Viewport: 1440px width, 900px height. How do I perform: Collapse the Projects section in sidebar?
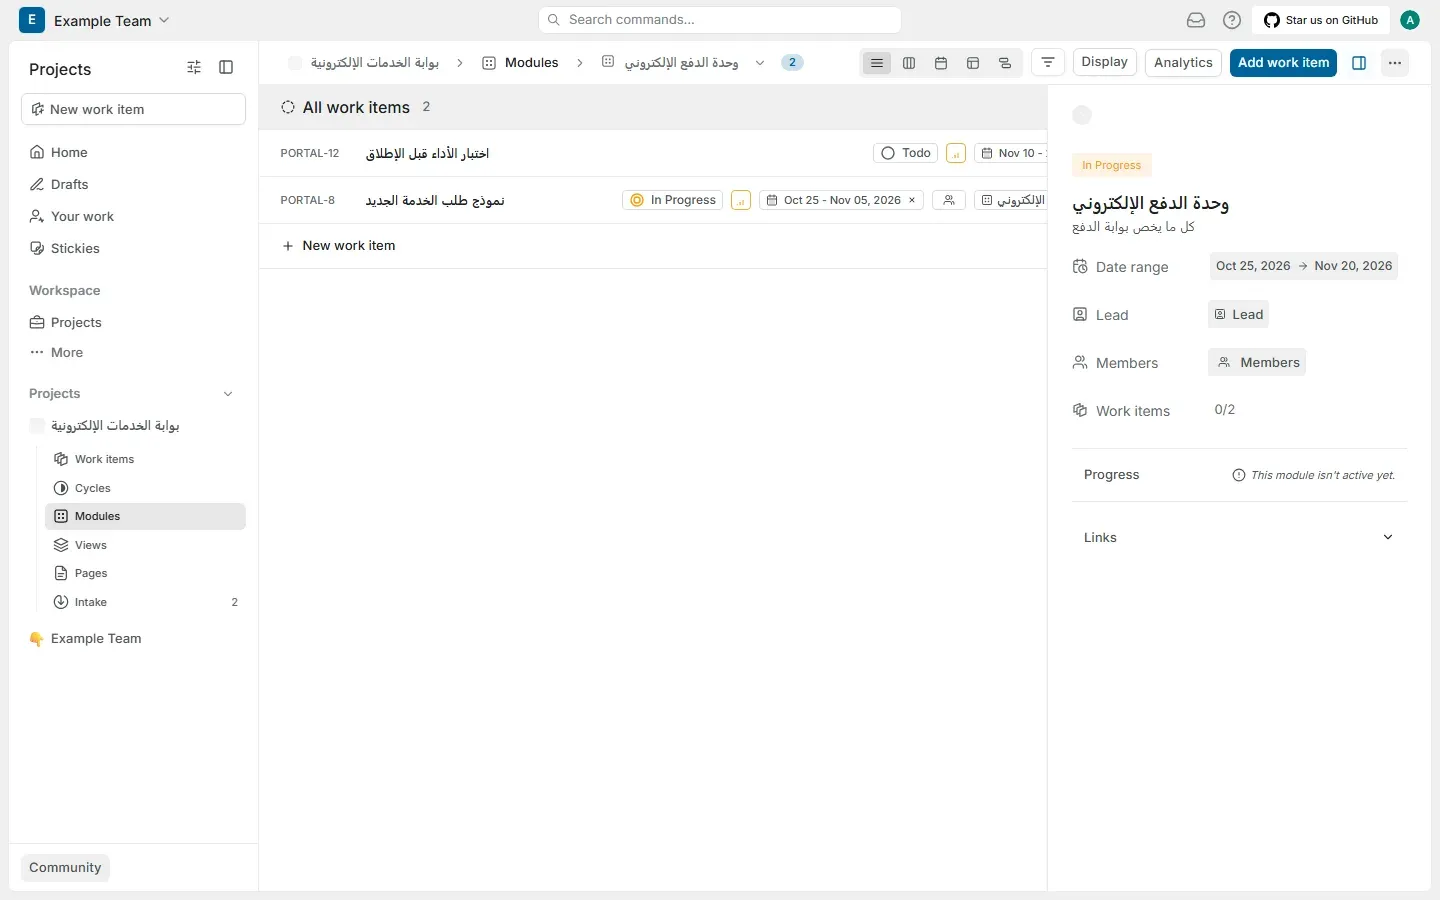228,394
